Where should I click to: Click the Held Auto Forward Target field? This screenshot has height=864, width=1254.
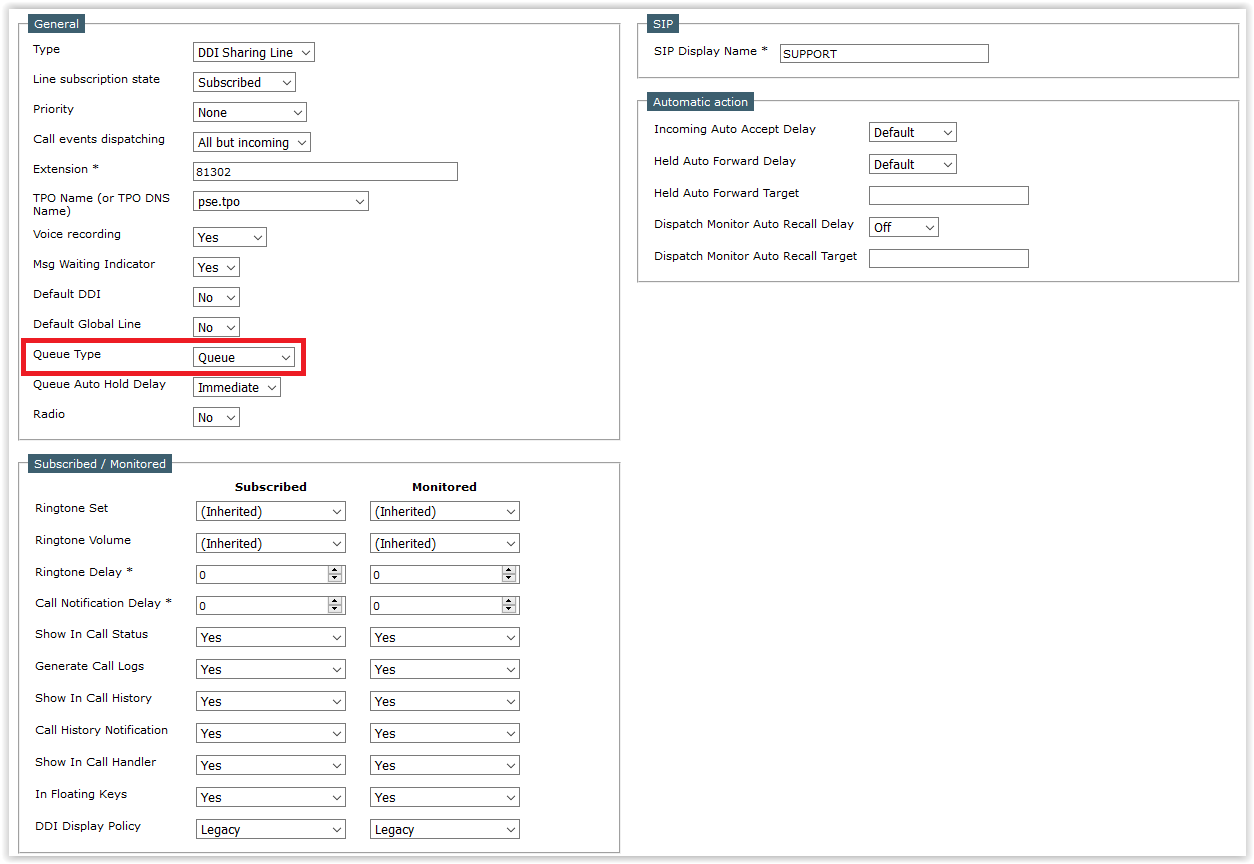point(949,195)
